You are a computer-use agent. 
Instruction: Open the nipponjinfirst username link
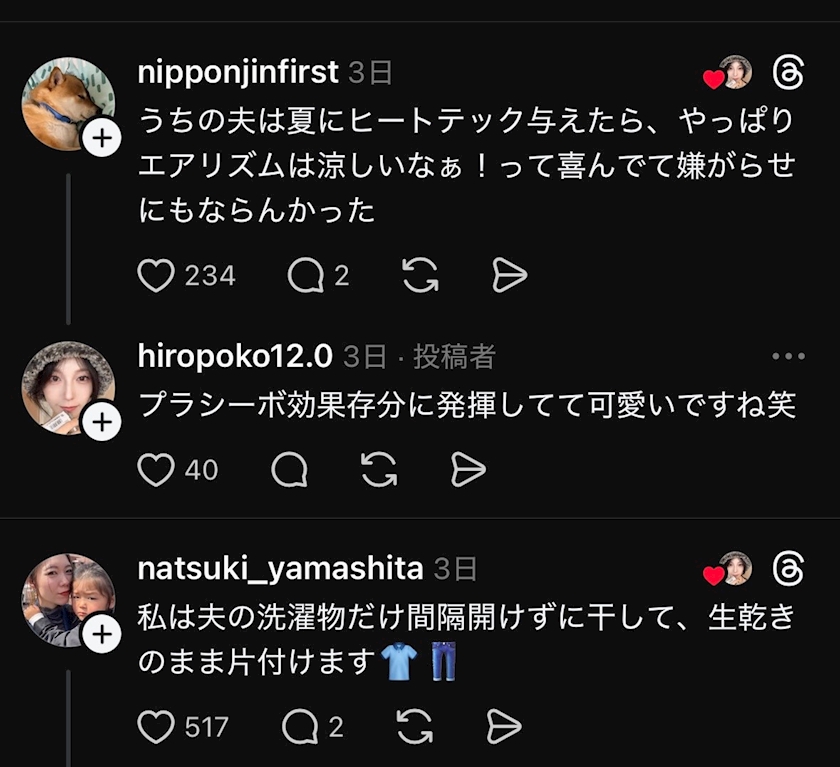[x=238, y=72]
